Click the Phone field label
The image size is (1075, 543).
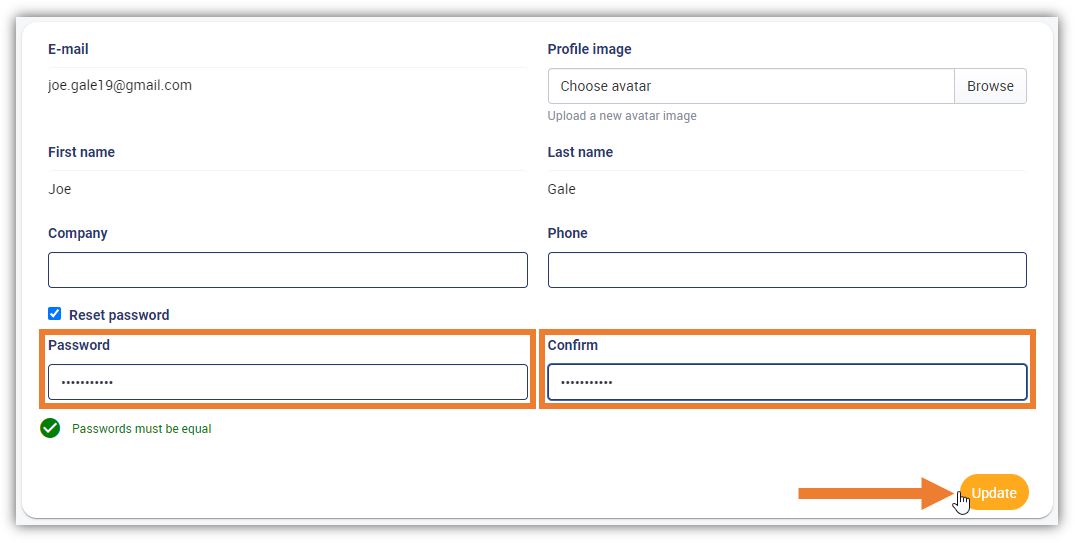[568, 233]
